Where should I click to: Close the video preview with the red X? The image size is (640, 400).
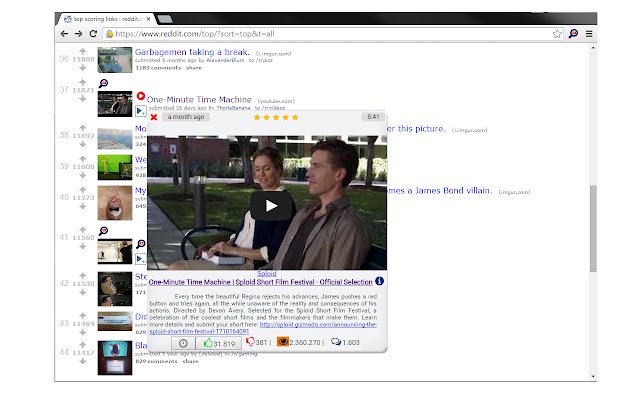(x=154, y=117)
